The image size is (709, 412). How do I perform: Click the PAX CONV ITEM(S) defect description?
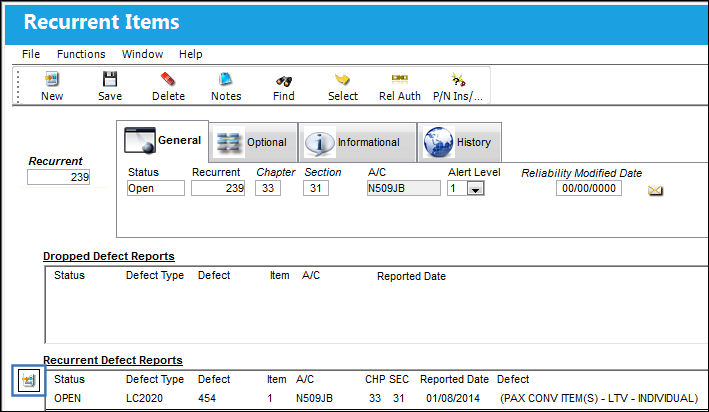599,398
